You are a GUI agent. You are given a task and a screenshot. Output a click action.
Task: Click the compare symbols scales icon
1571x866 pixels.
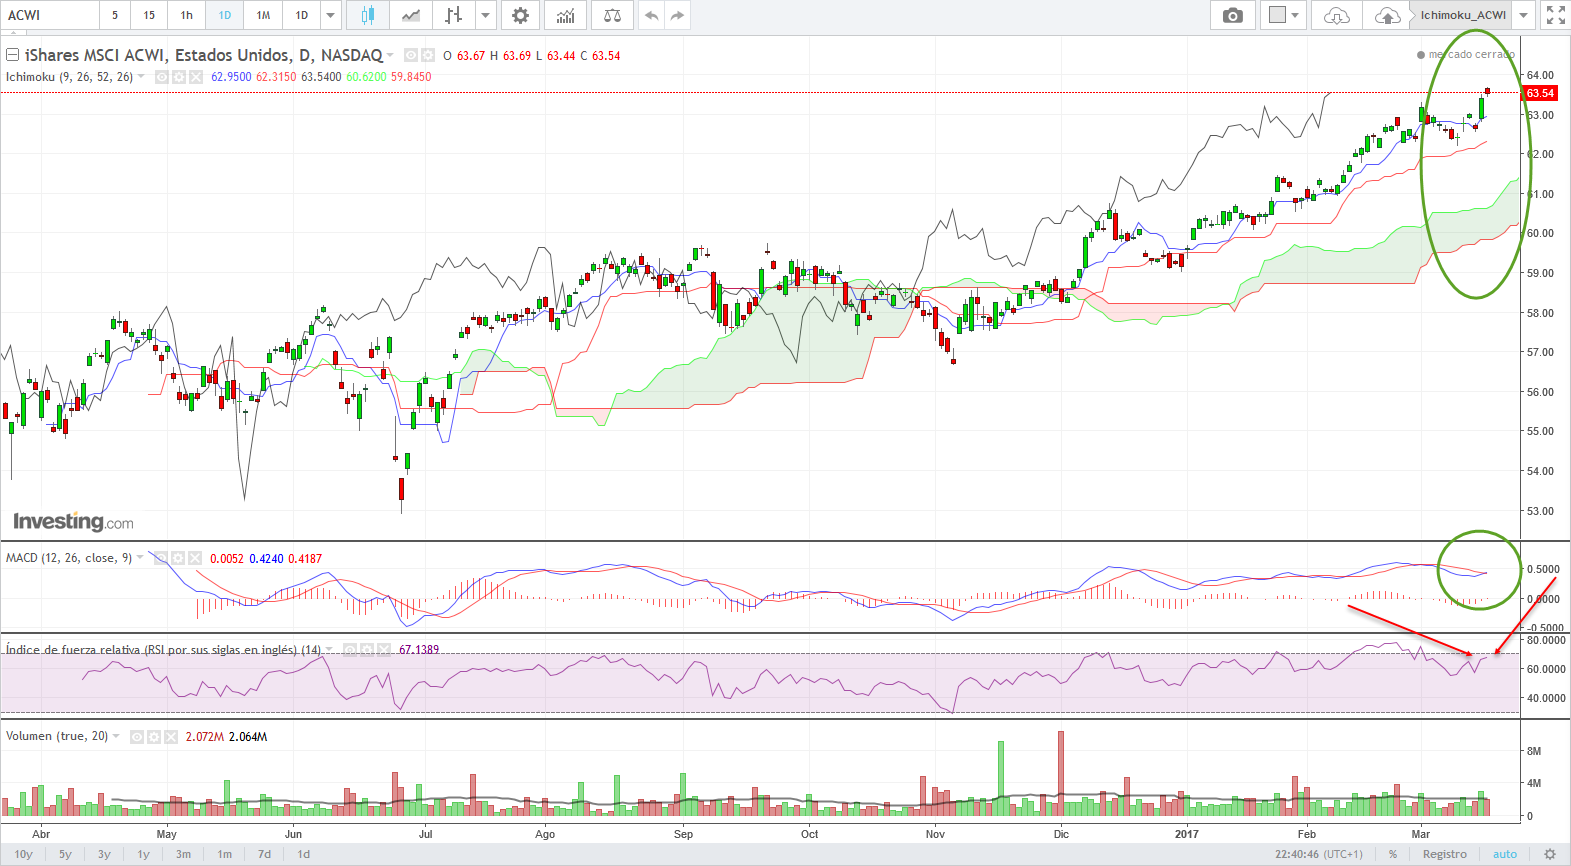pos(612,15)
